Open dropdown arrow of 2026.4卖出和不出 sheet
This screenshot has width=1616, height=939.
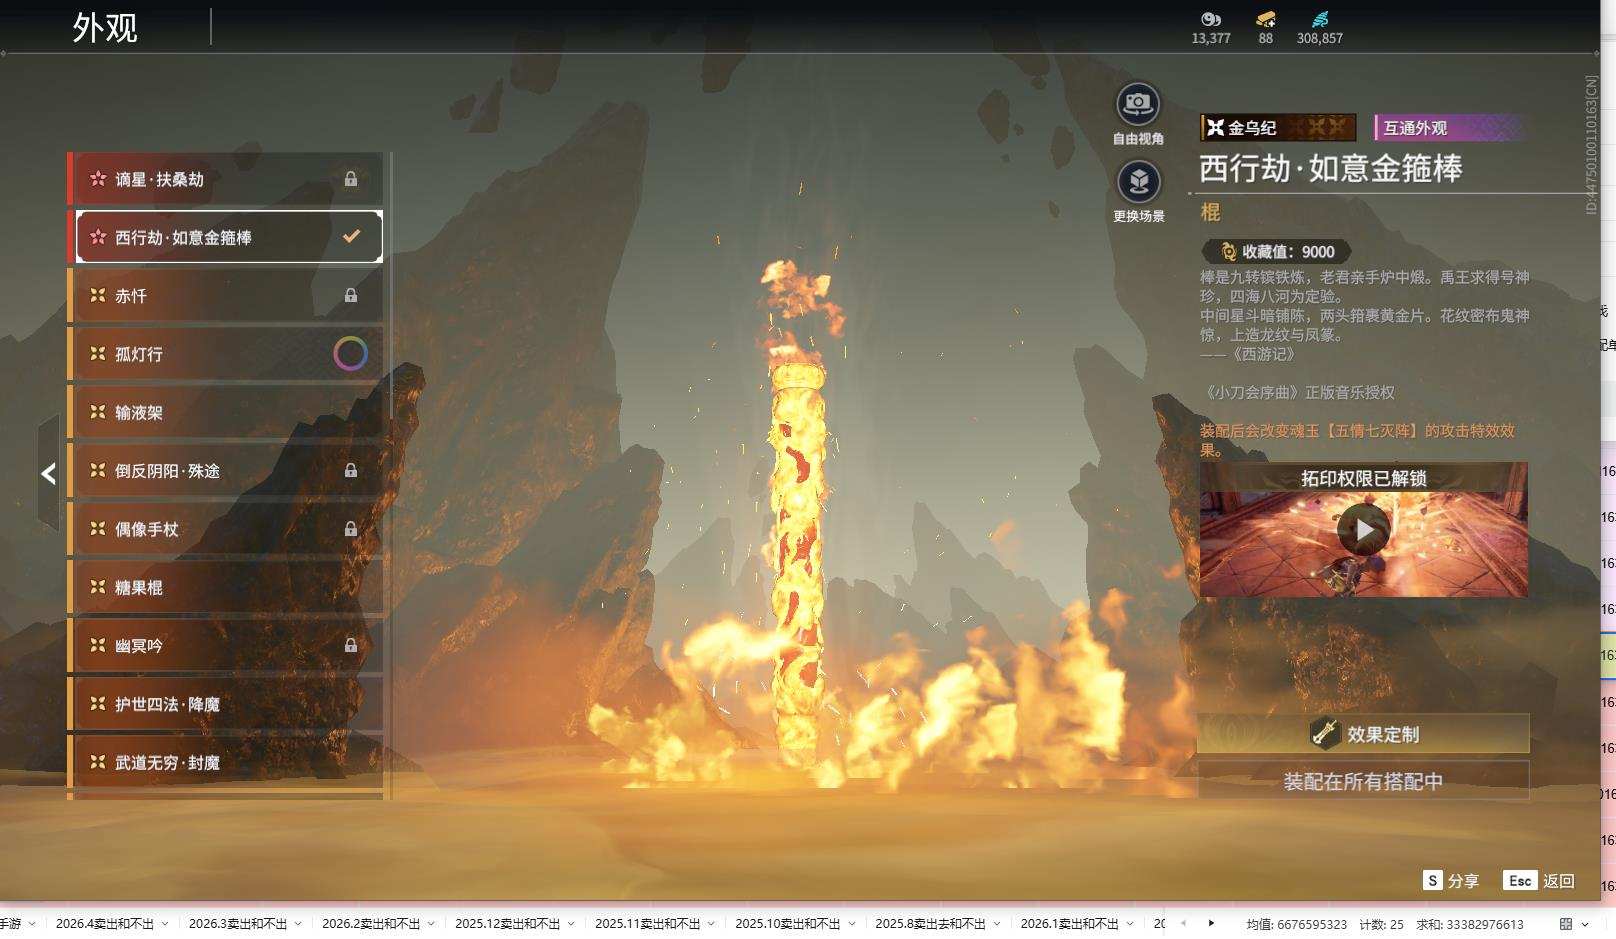pos(164,924)
